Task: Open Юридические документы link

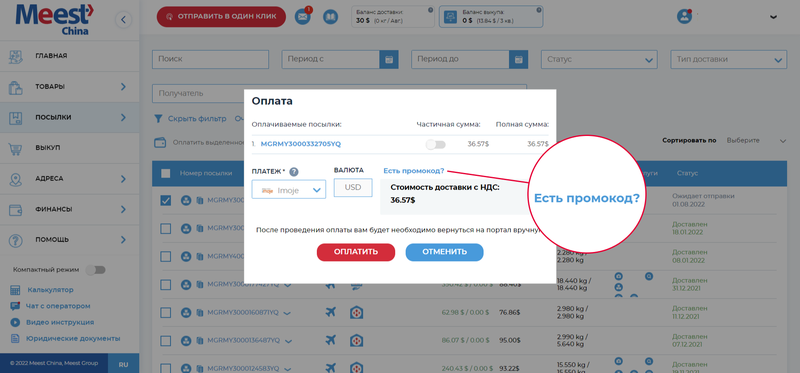Action: (73, 338)
